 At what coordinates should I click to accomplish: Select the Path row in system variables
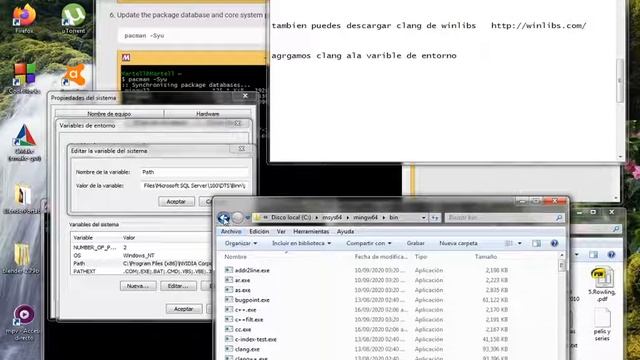(x=142, y=264)
